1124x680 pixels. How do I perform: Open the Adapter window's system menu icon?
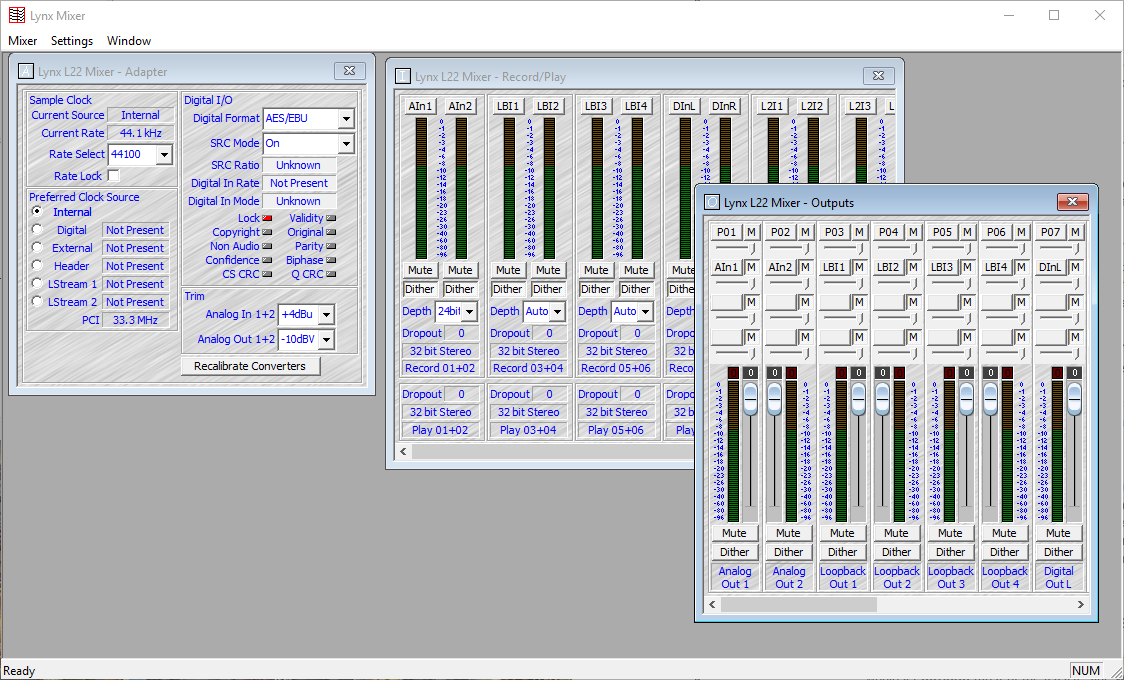[x=26, y=70]
